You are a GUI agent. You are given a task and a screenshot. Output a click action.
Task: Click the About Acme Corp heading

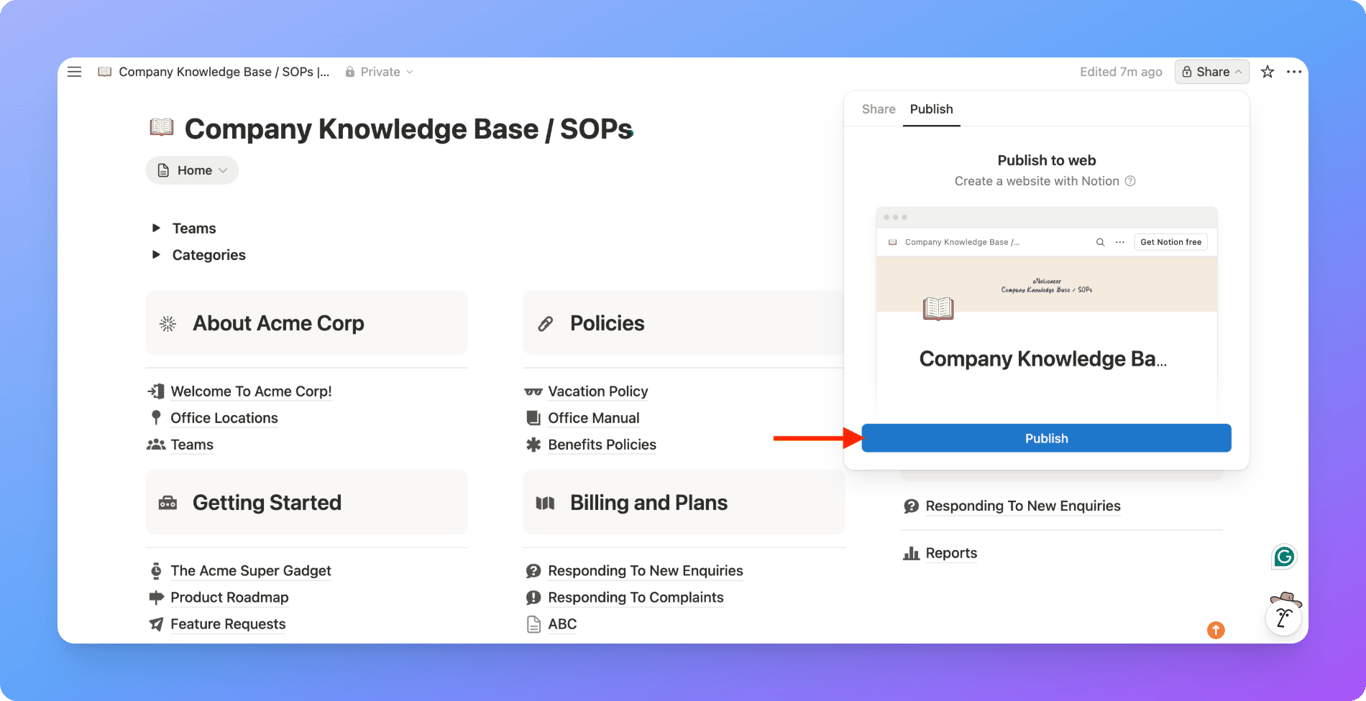point(278,323)
